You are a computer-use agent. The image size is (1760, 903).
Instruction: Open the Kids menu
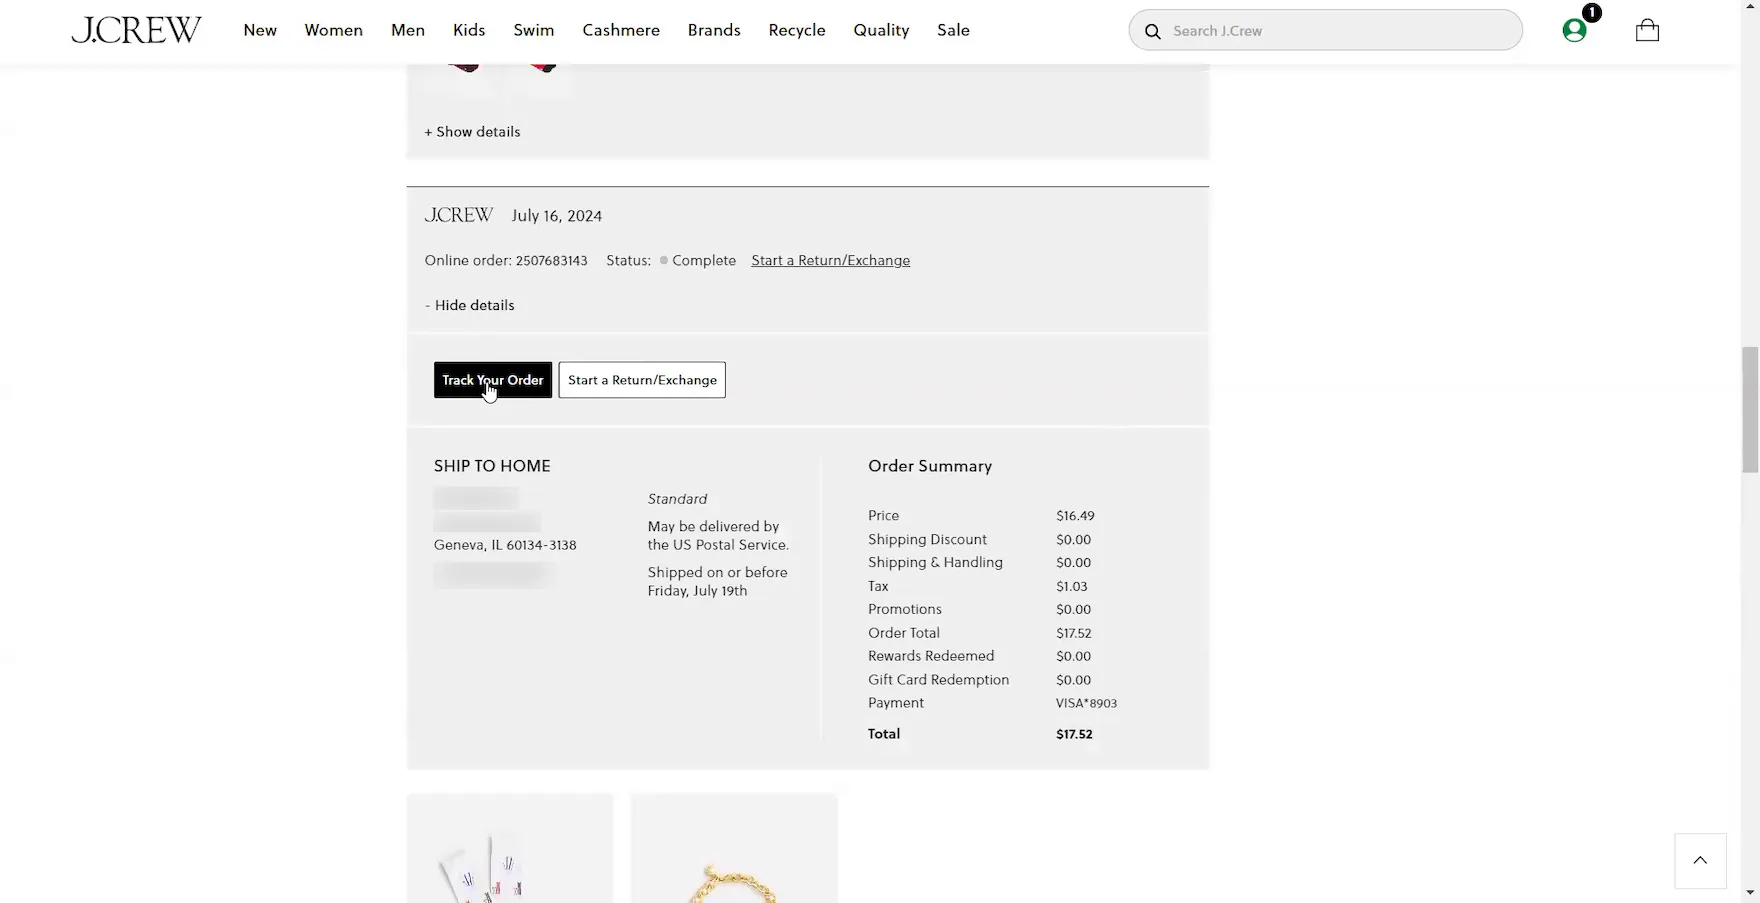469,30
